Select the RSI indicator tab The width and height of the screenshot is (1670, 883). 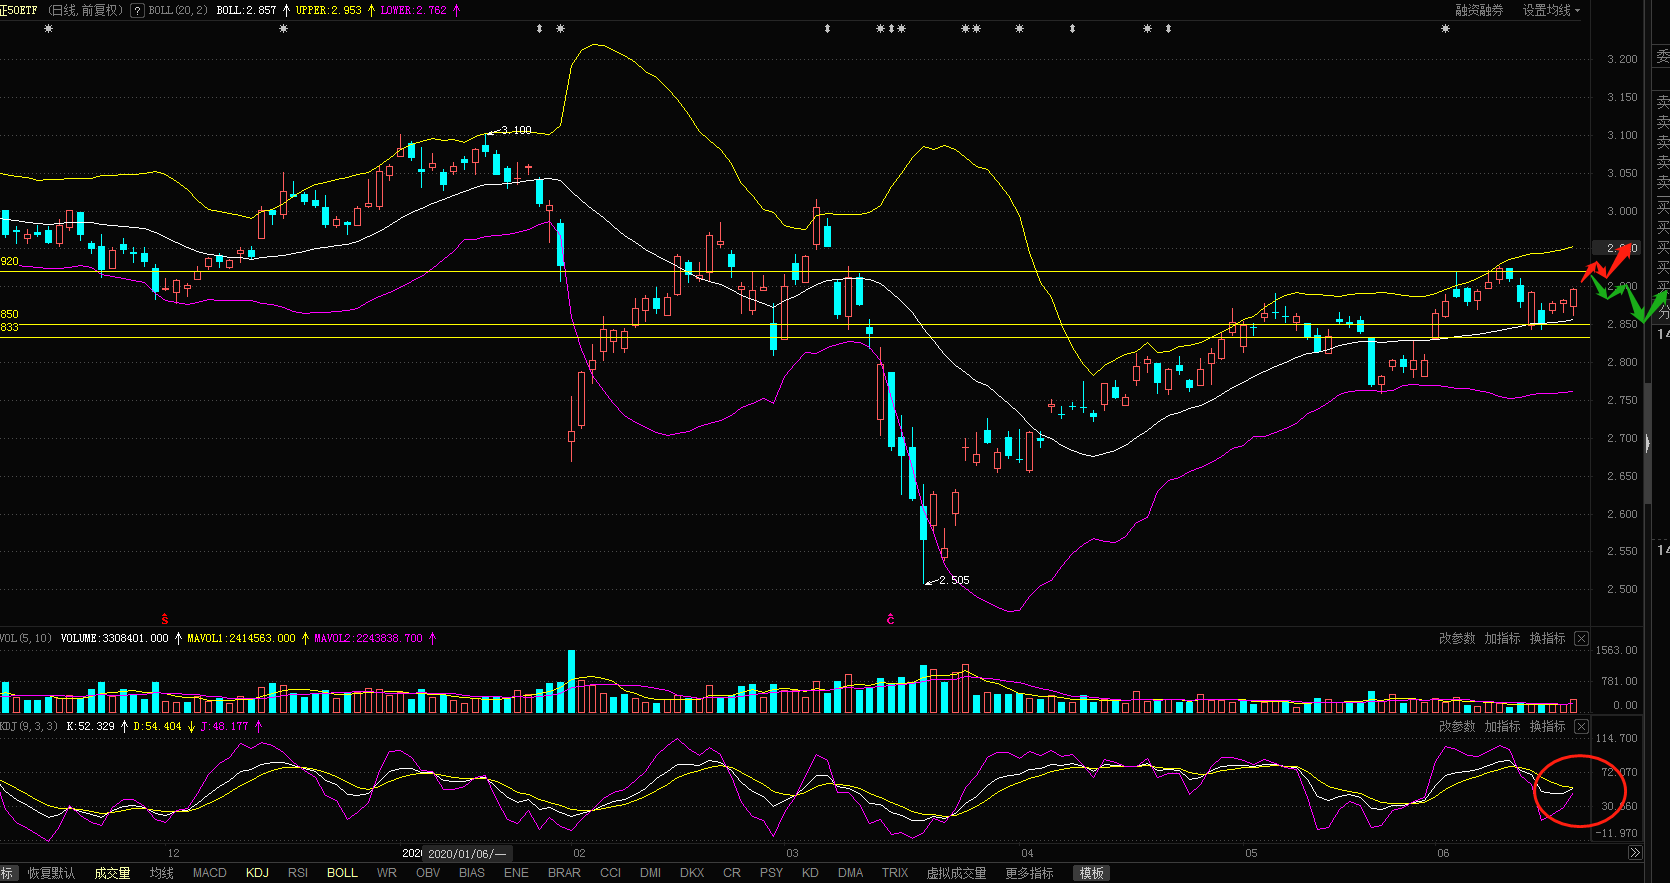pos(298,873)
